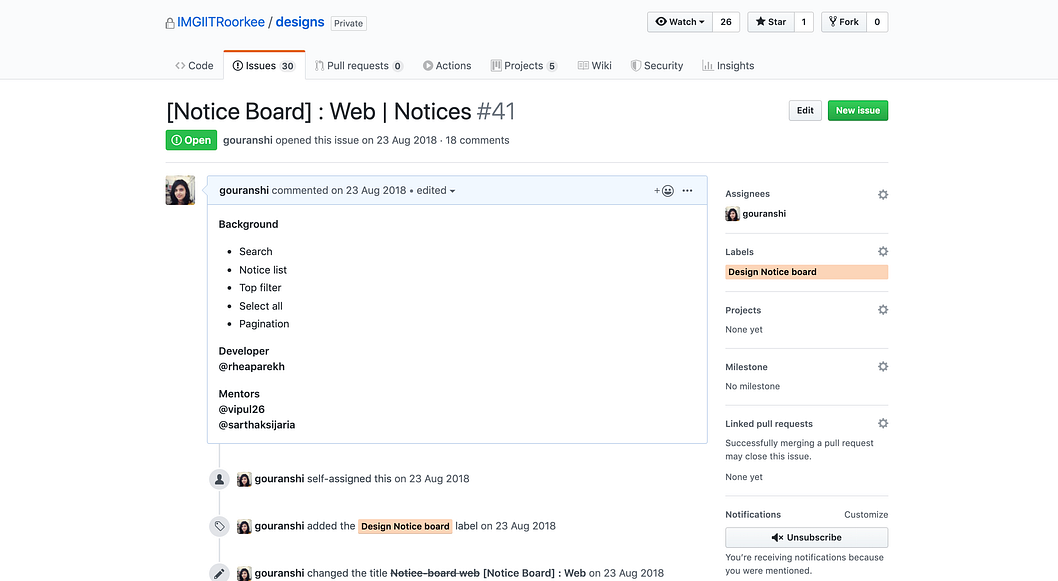Click the gear icon beside Assignees
Screen dimensions: 1058x581
pyautogui.click(x=883, y=194)
